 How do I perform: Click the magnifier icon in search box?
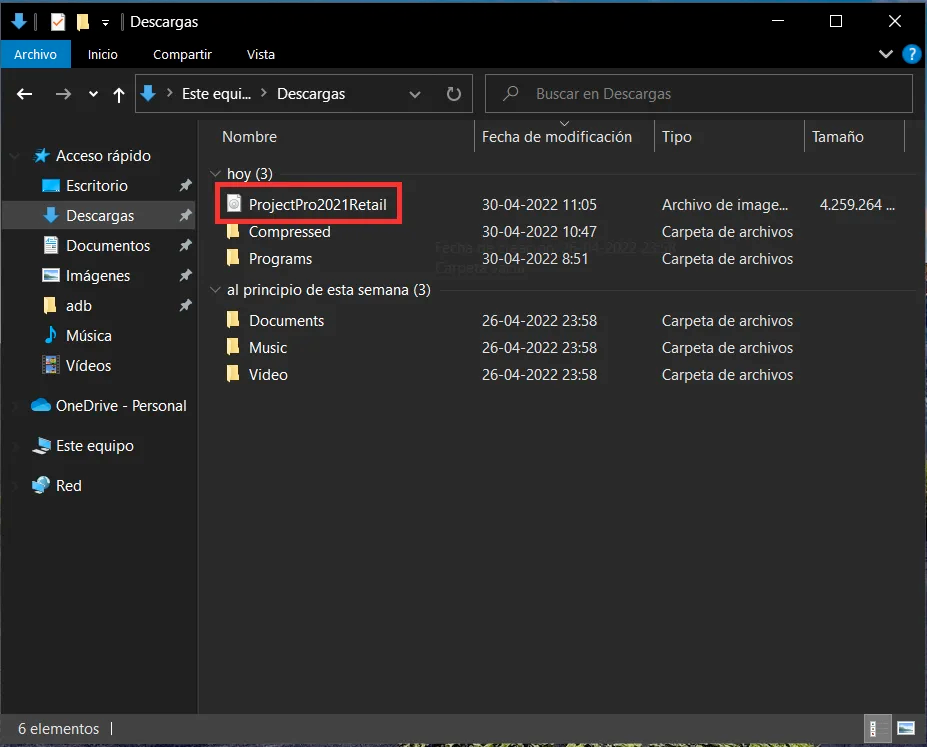(x=510, y=93)
